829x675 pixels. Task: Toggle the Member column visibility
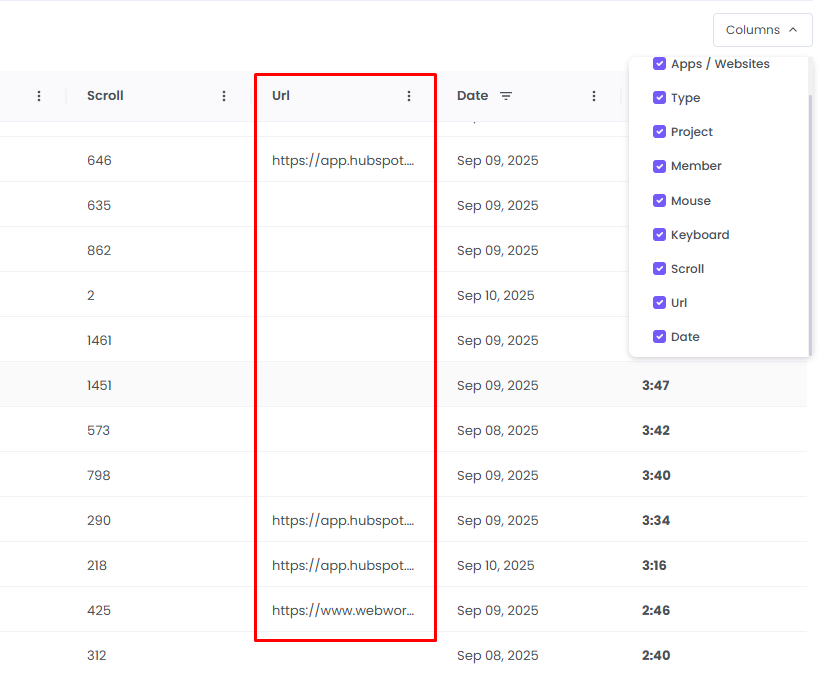point(659,165)
